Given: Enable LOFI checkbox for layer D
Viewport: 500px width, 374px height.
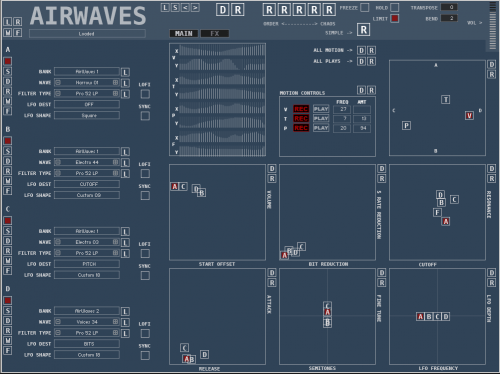Looking at the screenshot, I should [145, 333].
